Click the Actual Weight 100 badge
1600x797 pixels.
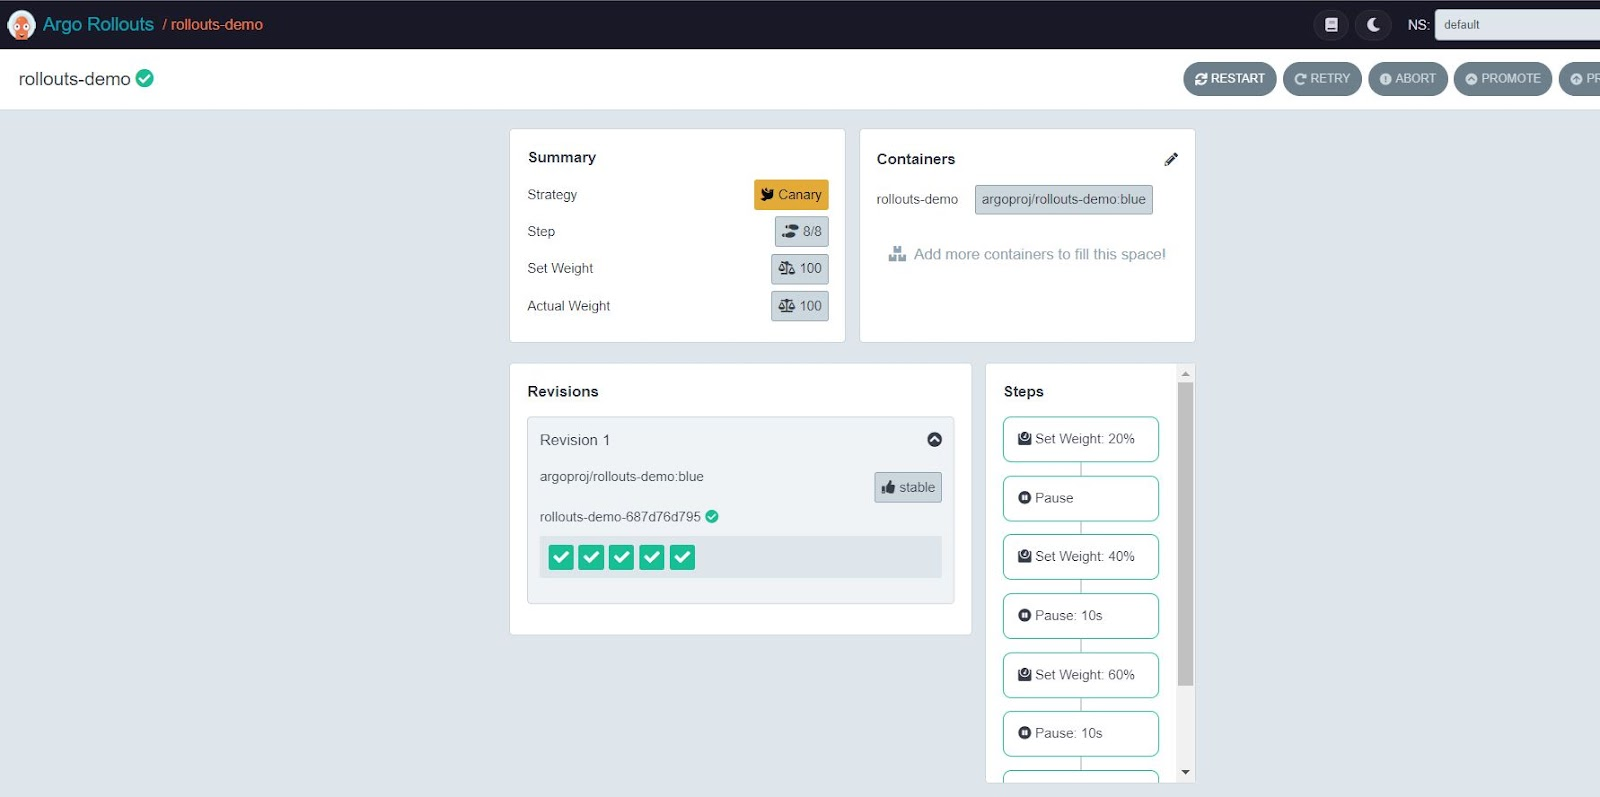tap(800, 306)
